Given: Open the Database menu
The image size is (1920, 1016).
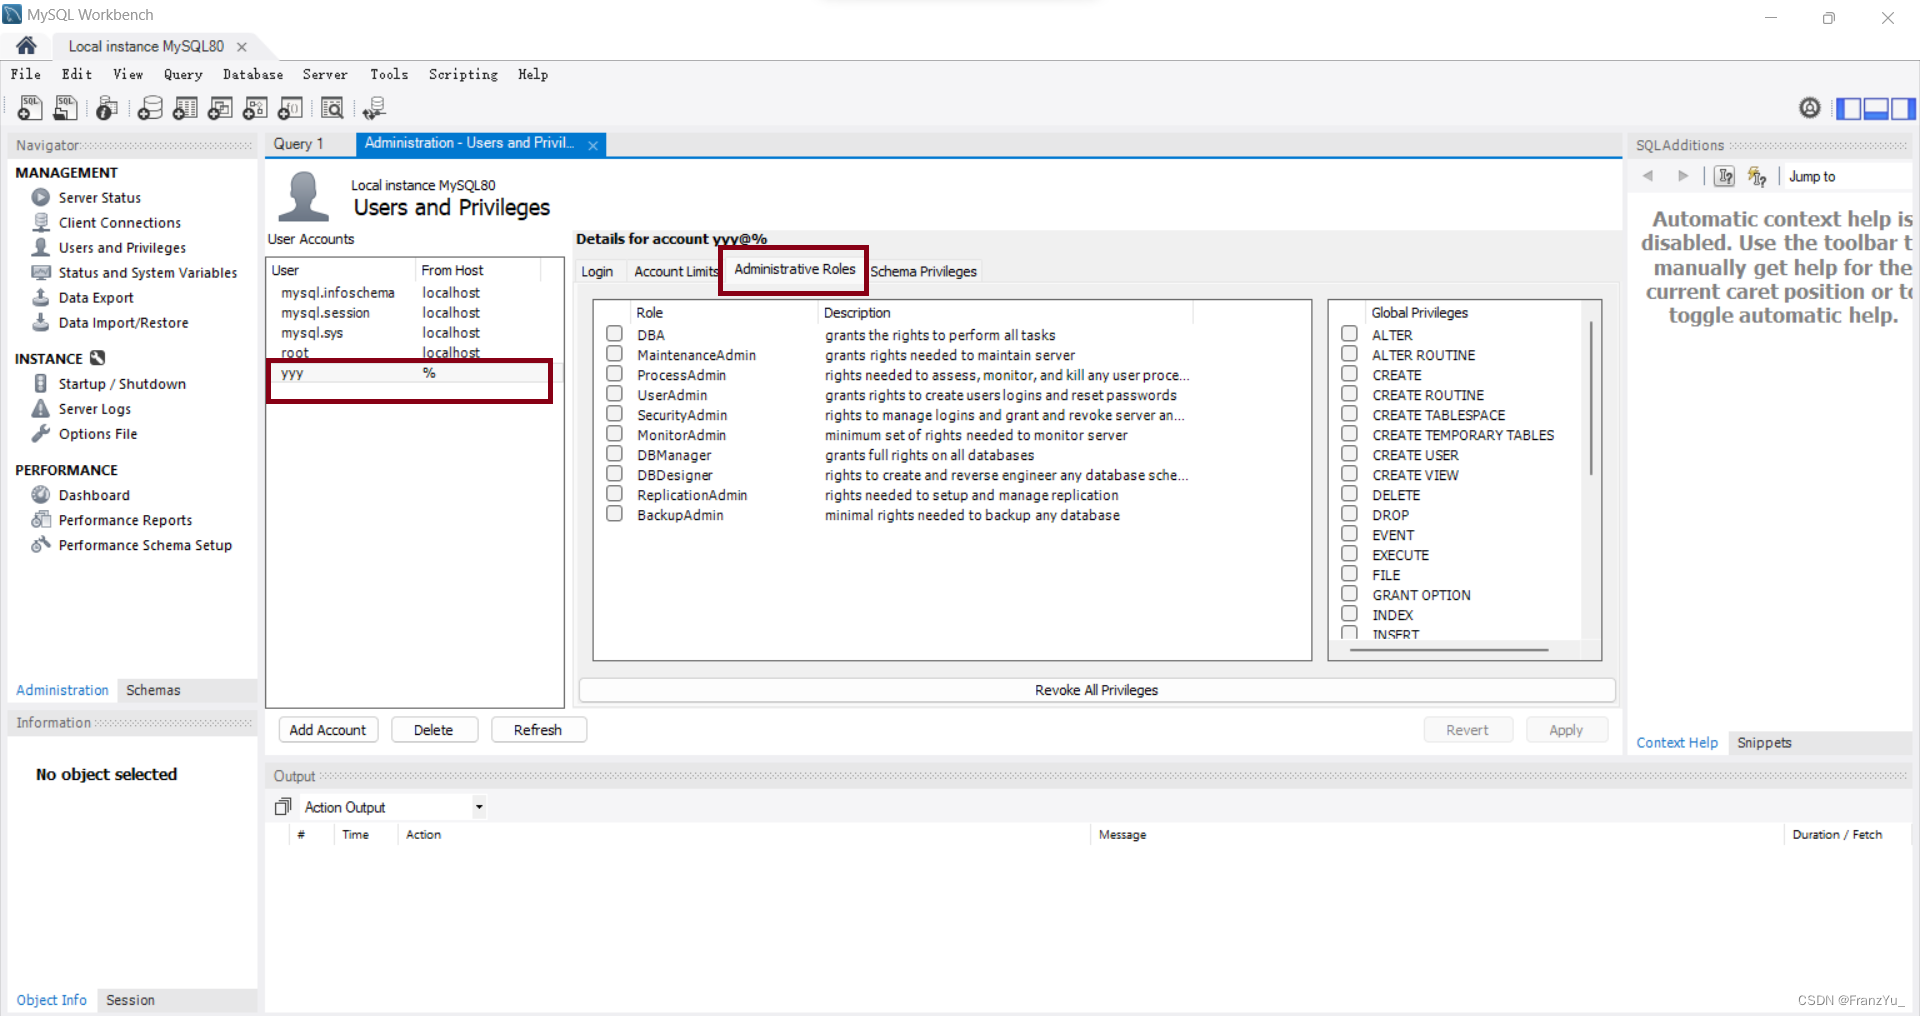Looking at the screenshot, I should coord(253,74).
